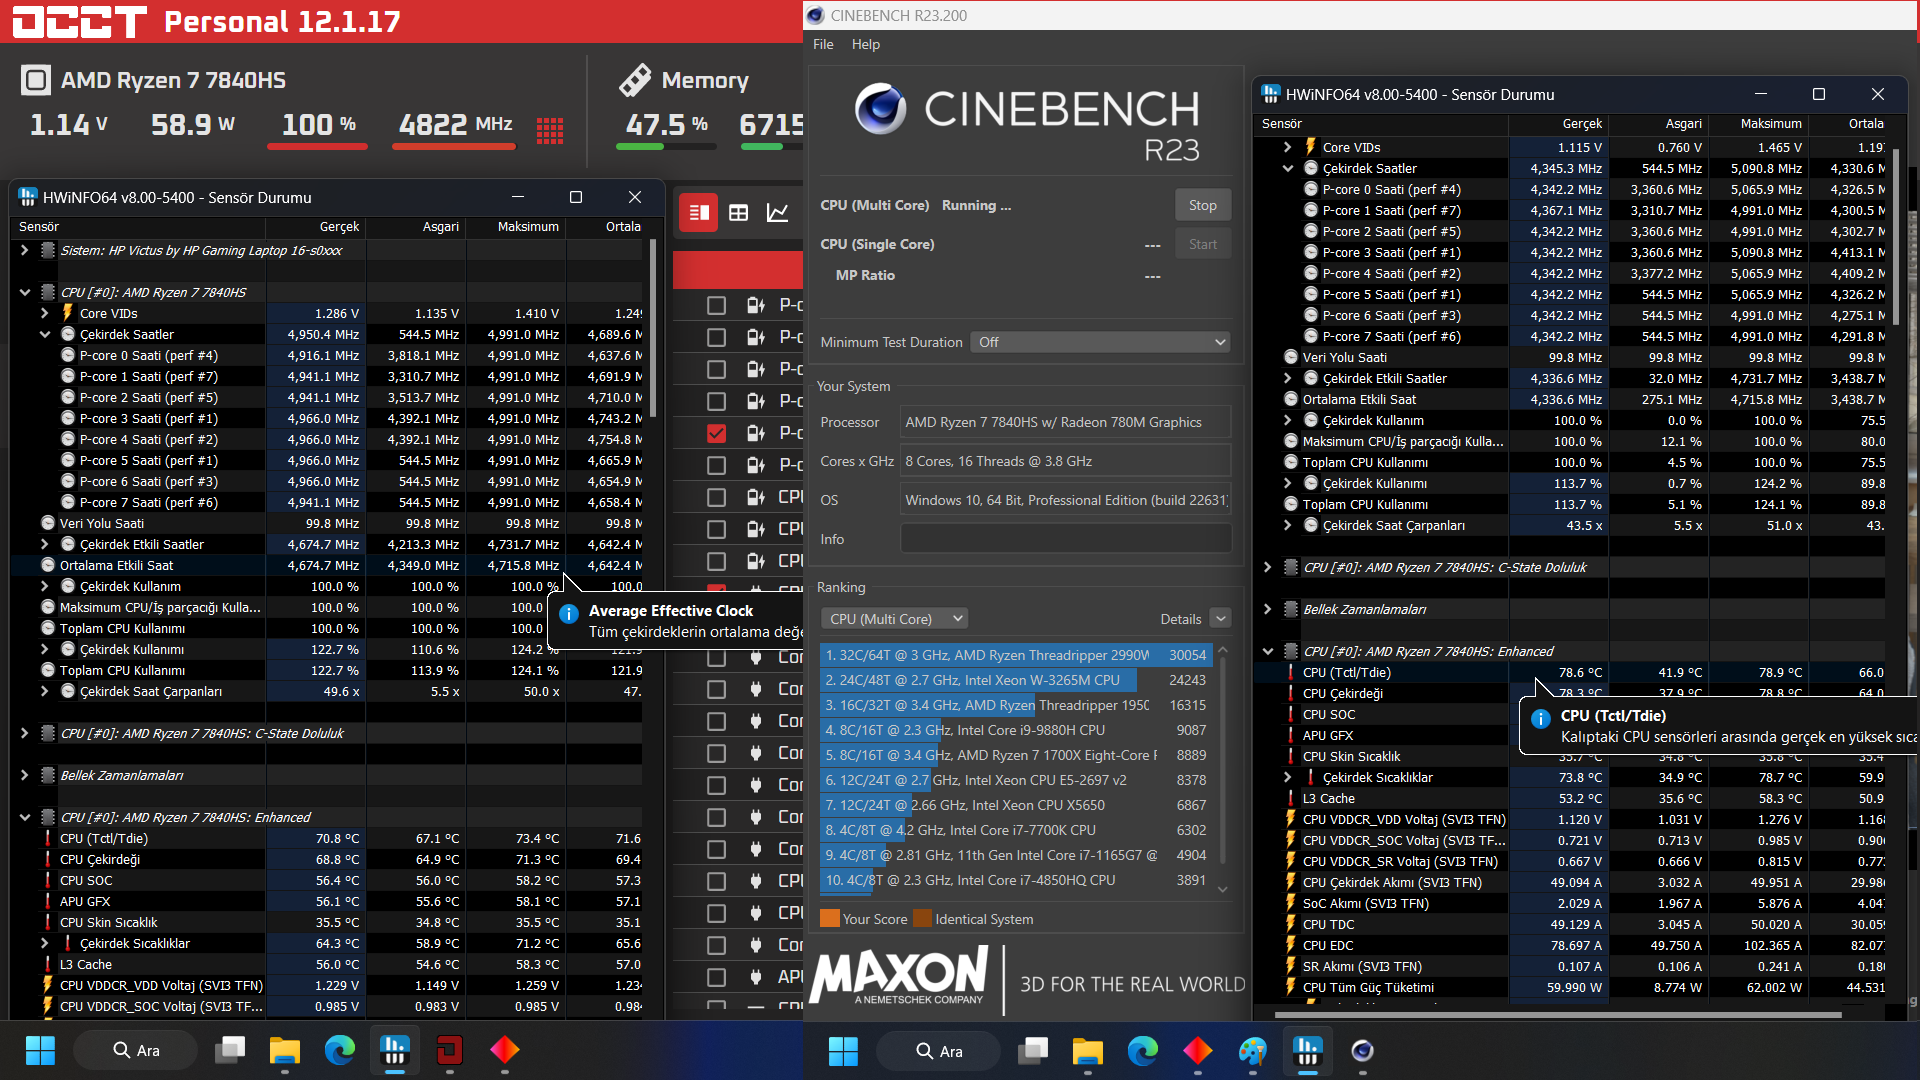This screenshot has width=1920, height=1080.
Task: Open Cinebench icon on the right taskbar
Action: tap(1362, 1051)
